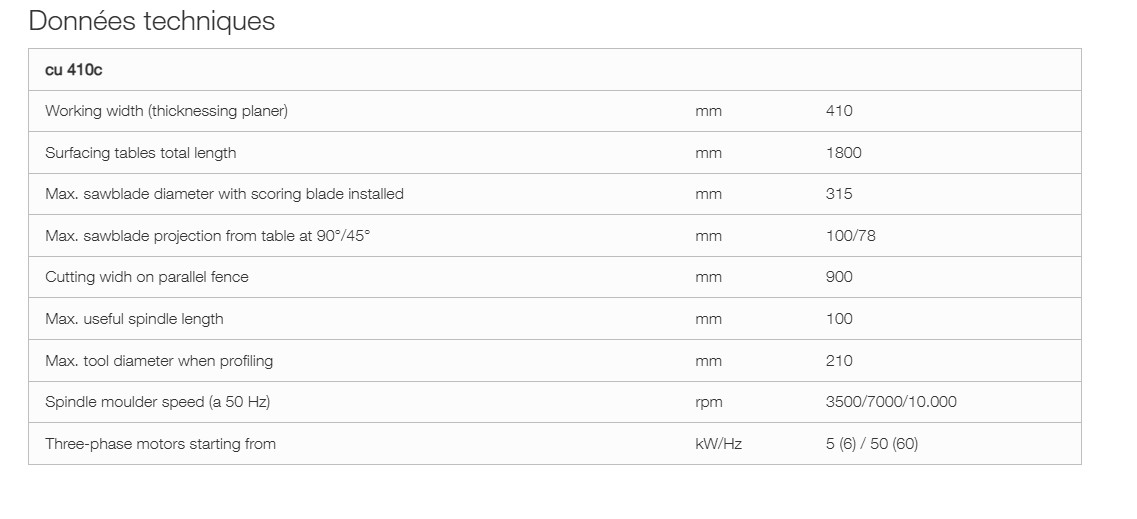Screen dimensions: 1137x519
Task: Click the "5 (6) / 50 (60)" motor value
Action: (x=871, y=444)
